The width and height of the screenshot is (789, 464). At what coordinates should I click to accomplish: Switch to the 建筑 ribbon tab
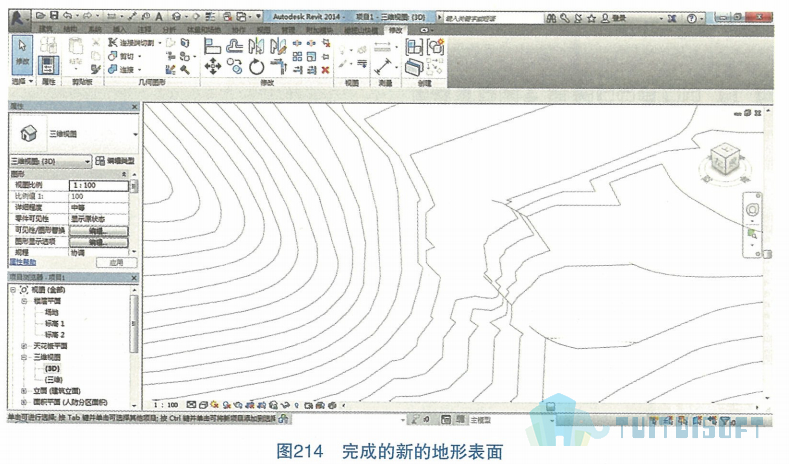click(x=46, y=30)
